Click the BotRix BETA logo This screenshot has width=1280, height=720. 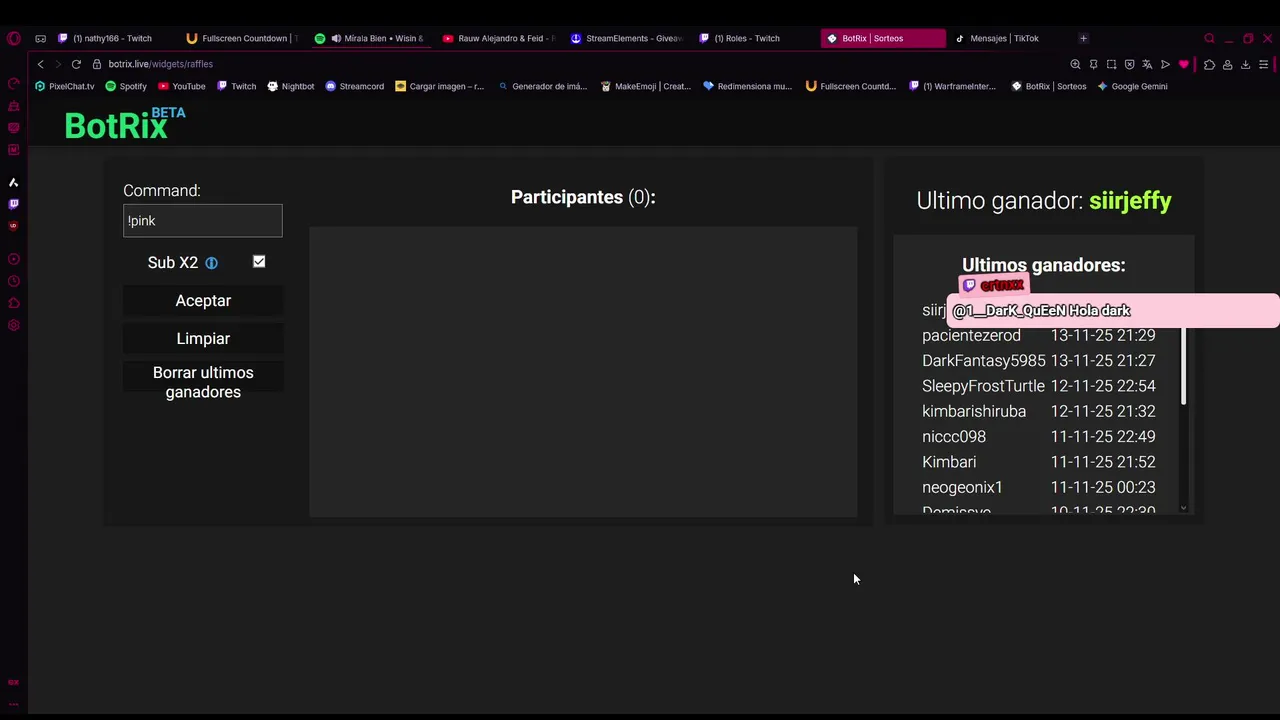pos(125,123)
